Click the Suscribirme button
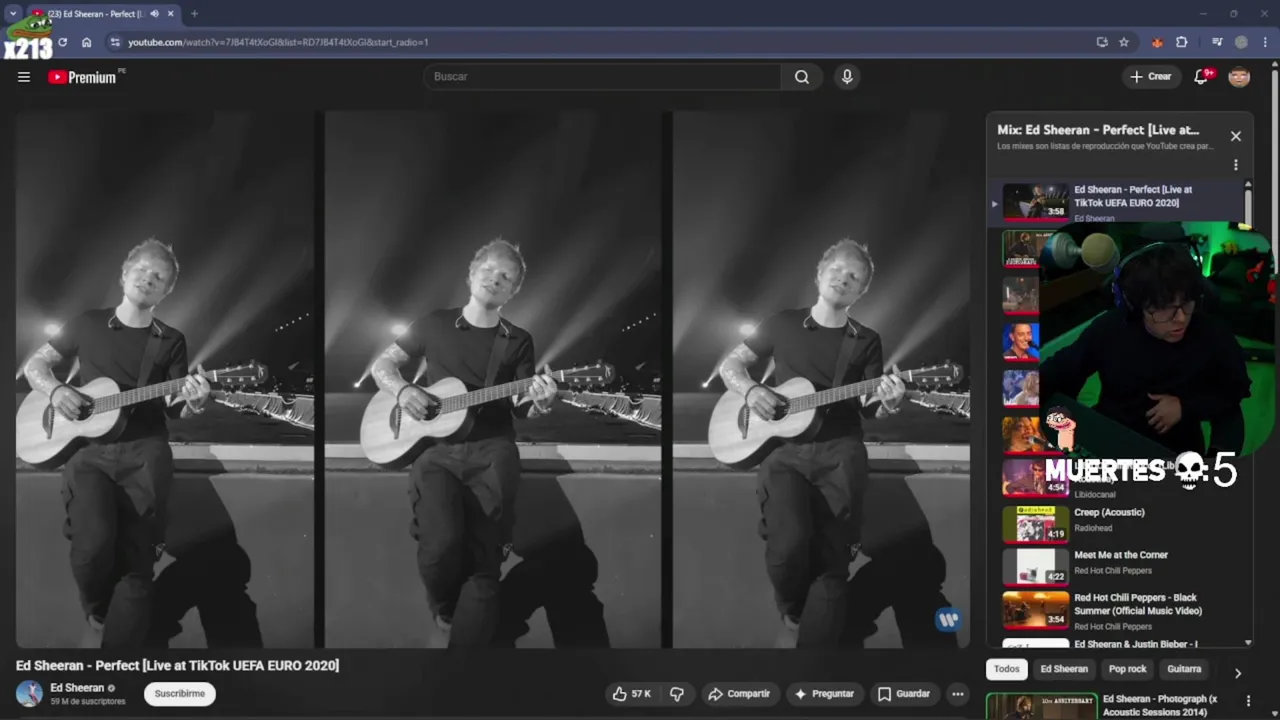1280x720 pixels. 180,694
